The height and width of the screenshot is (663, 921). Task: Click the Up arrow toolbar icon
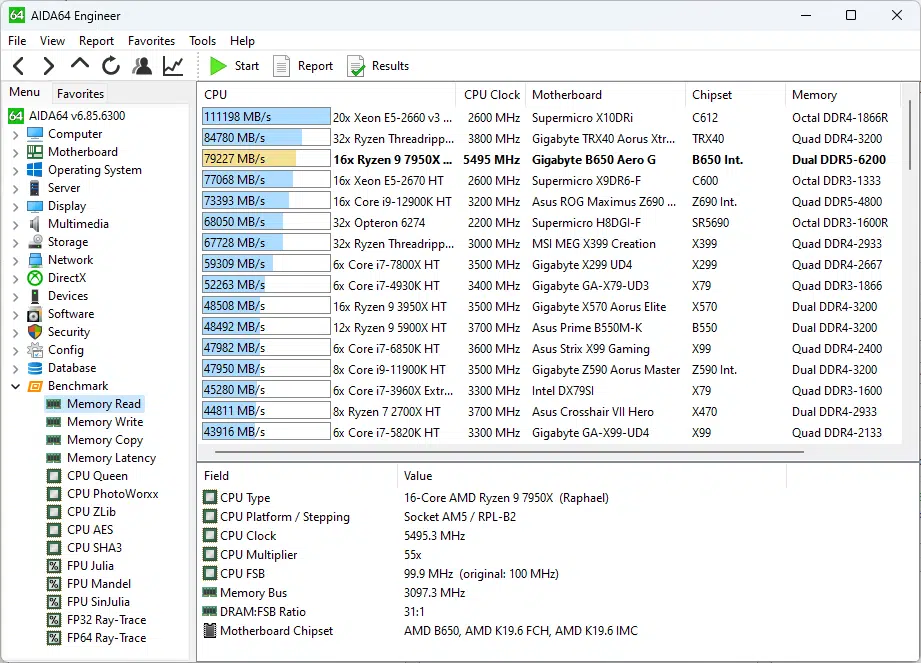click(80, 65)
